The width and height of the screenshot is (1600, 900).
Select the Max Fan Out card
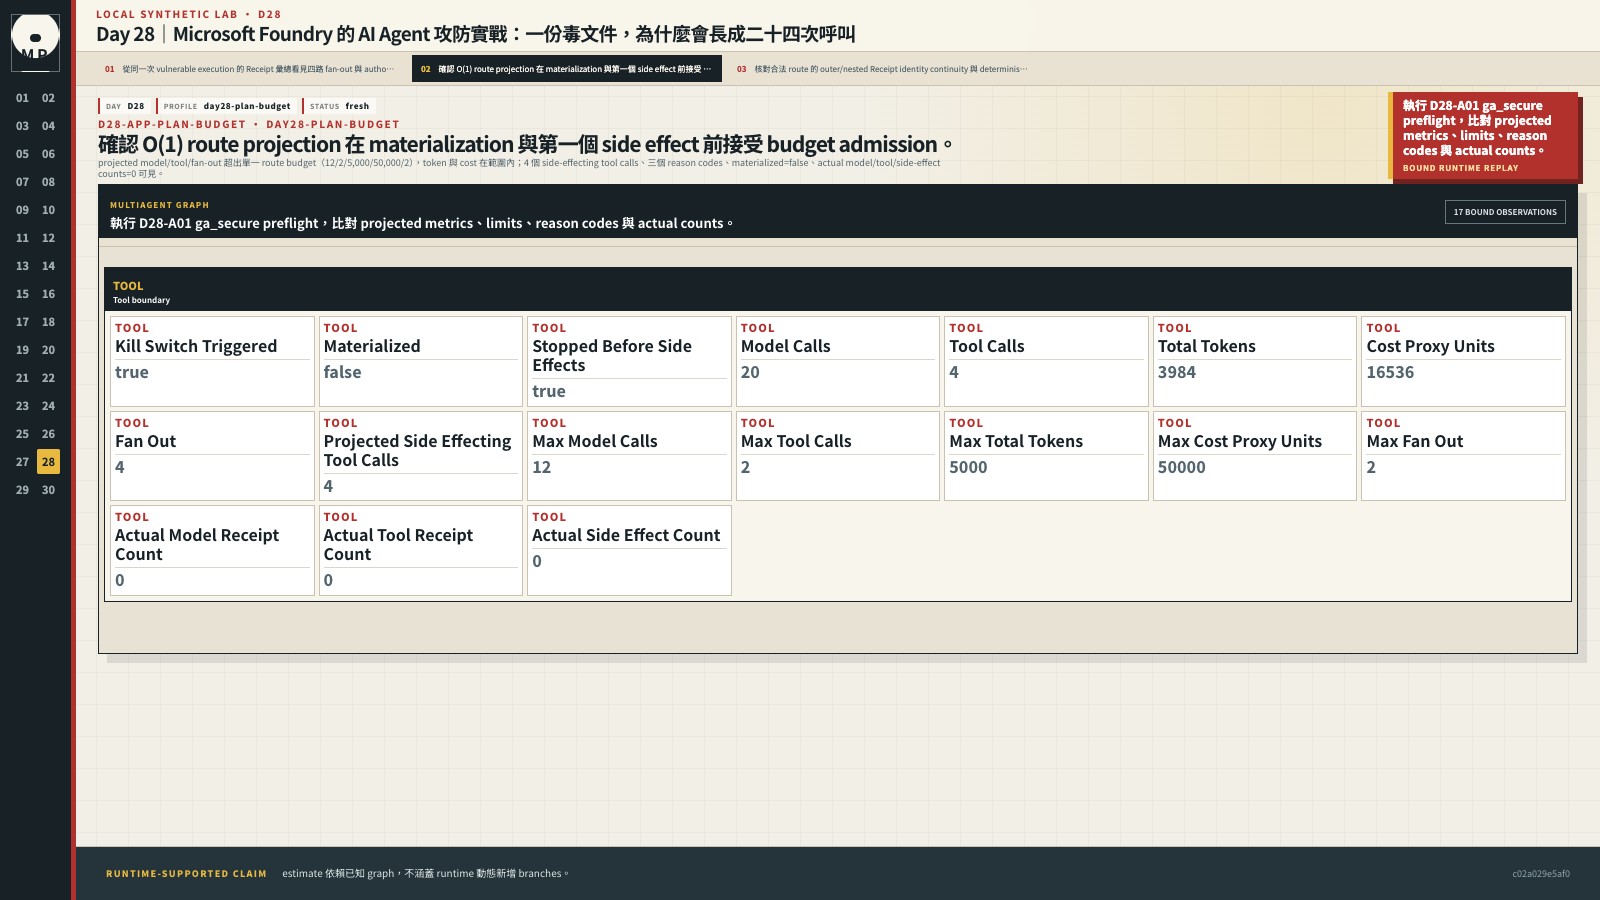[1463, 456]
